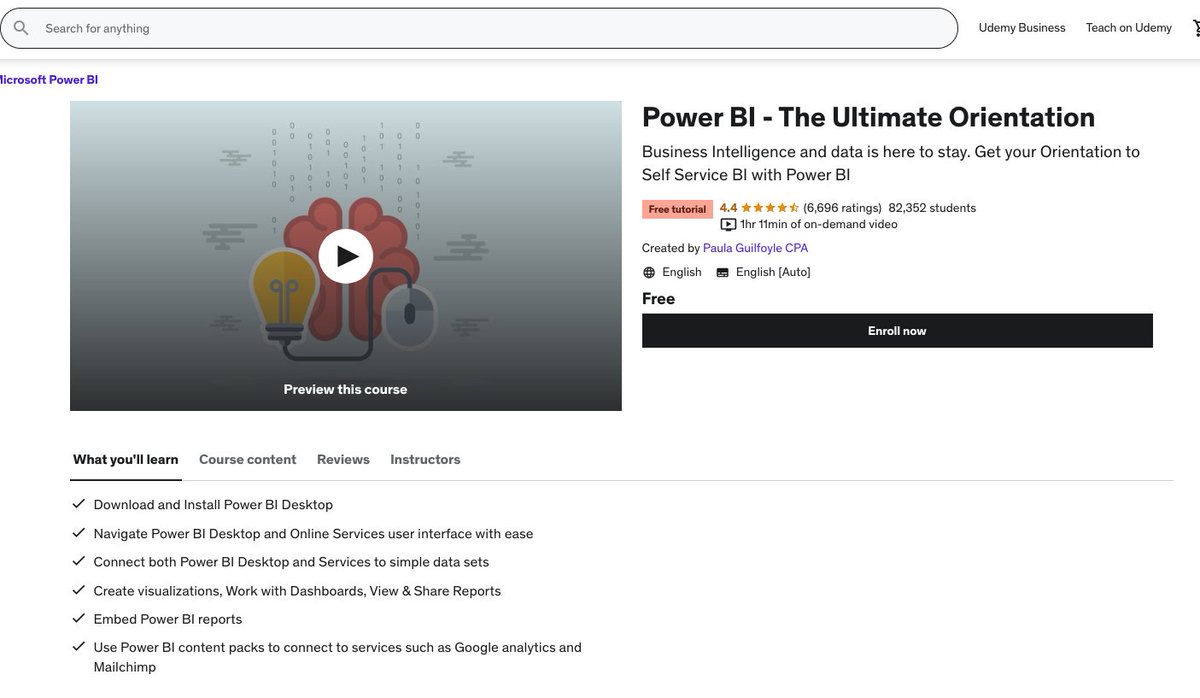The image size is (1200, 698).
Task: Click the Teach on Udemy link
Action: [1128, 27]
